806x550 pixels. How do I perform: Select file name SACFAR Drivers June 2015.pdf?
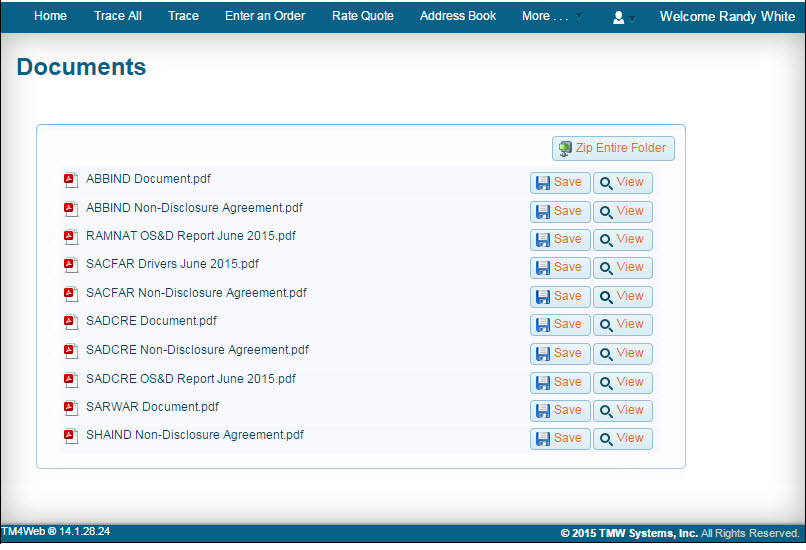point(172,264)
